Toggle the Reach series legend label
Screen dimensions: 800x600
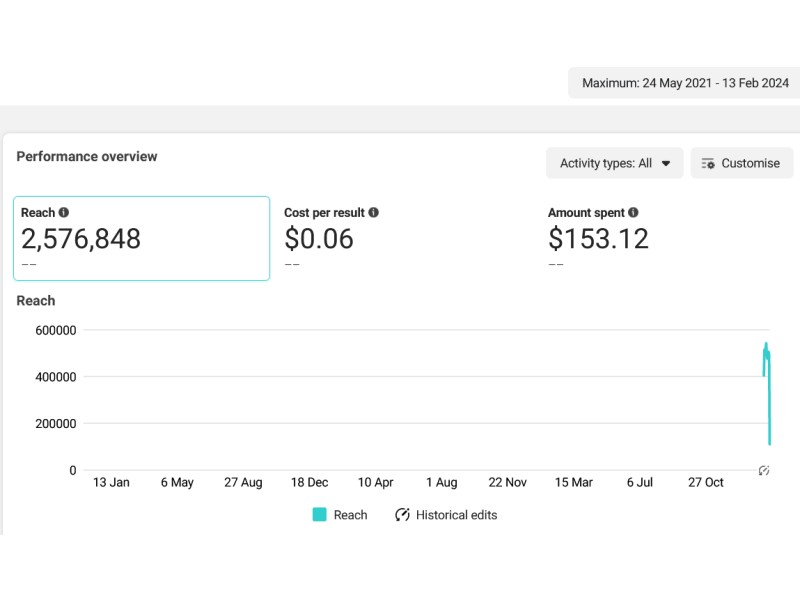point(350,515)
